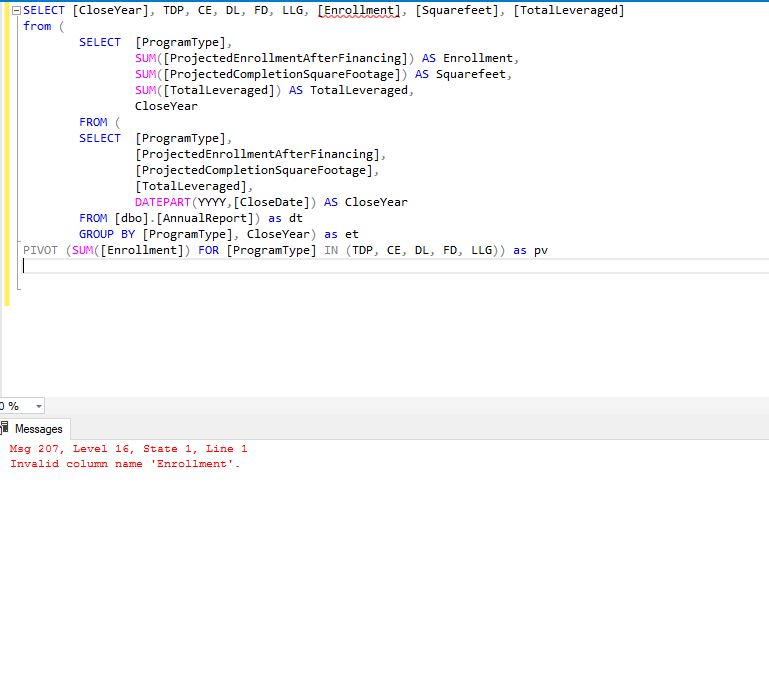Click the [CloseYear] column in first line
This screenshot has width=769, height=696.
110,10
